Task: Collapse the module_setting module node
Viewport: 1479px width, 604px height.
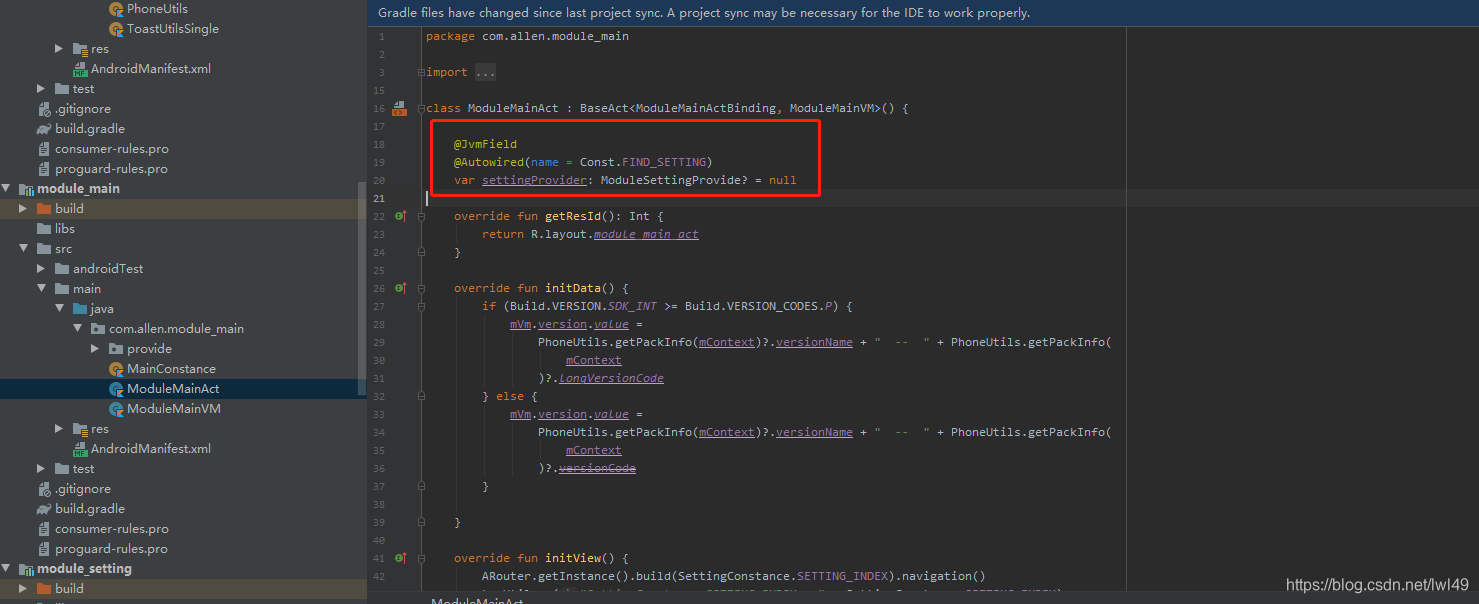Action: [x=6, y=569]
